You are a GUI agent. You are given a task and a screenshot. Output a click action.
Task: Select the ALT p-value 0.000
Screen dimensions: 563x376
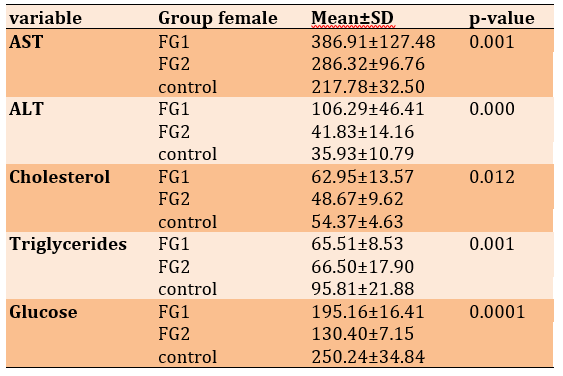492,109
